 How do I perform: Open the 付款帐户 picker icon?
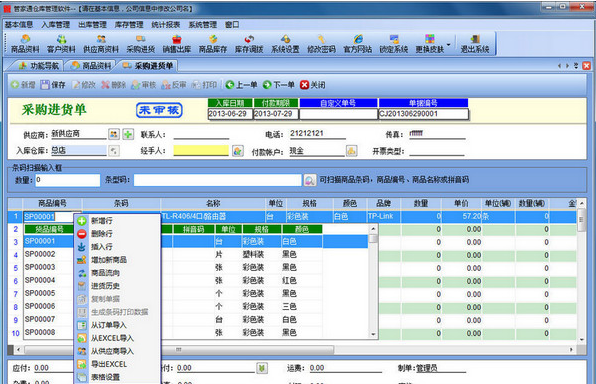[x=352, y=151]
